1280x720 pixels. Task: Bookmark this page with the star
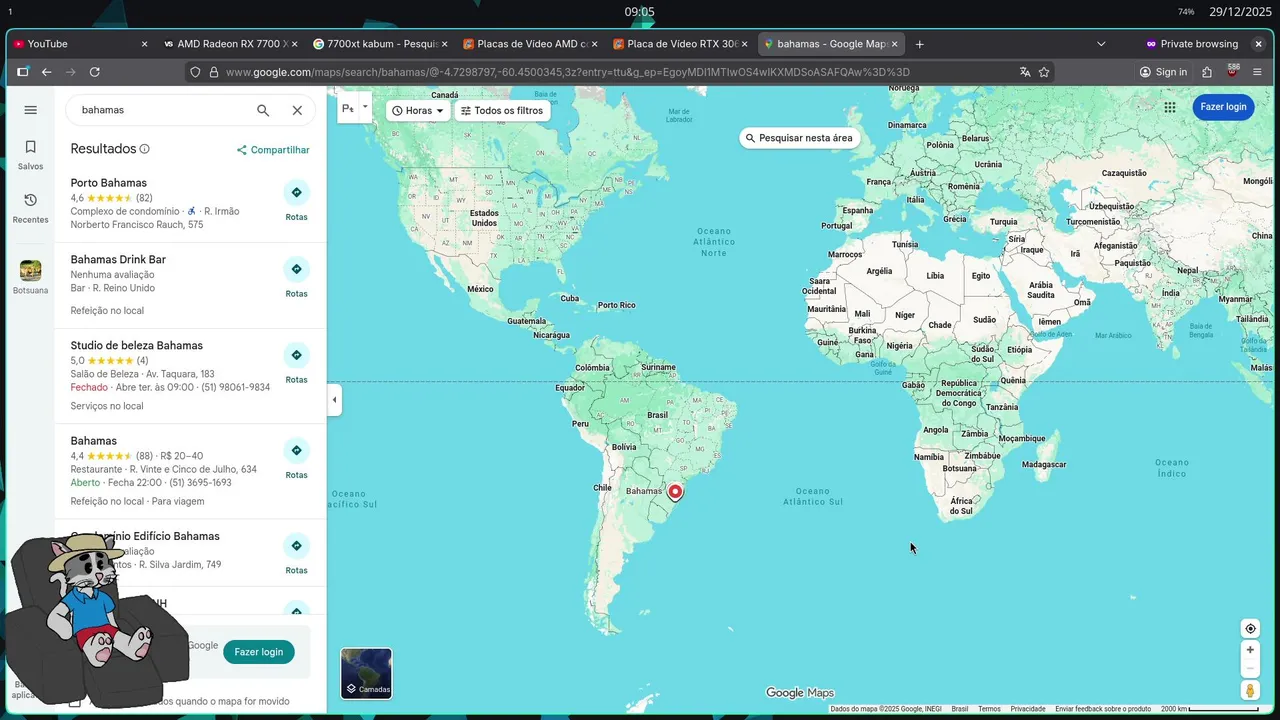pyautogui.click(x=1044, y=72)
